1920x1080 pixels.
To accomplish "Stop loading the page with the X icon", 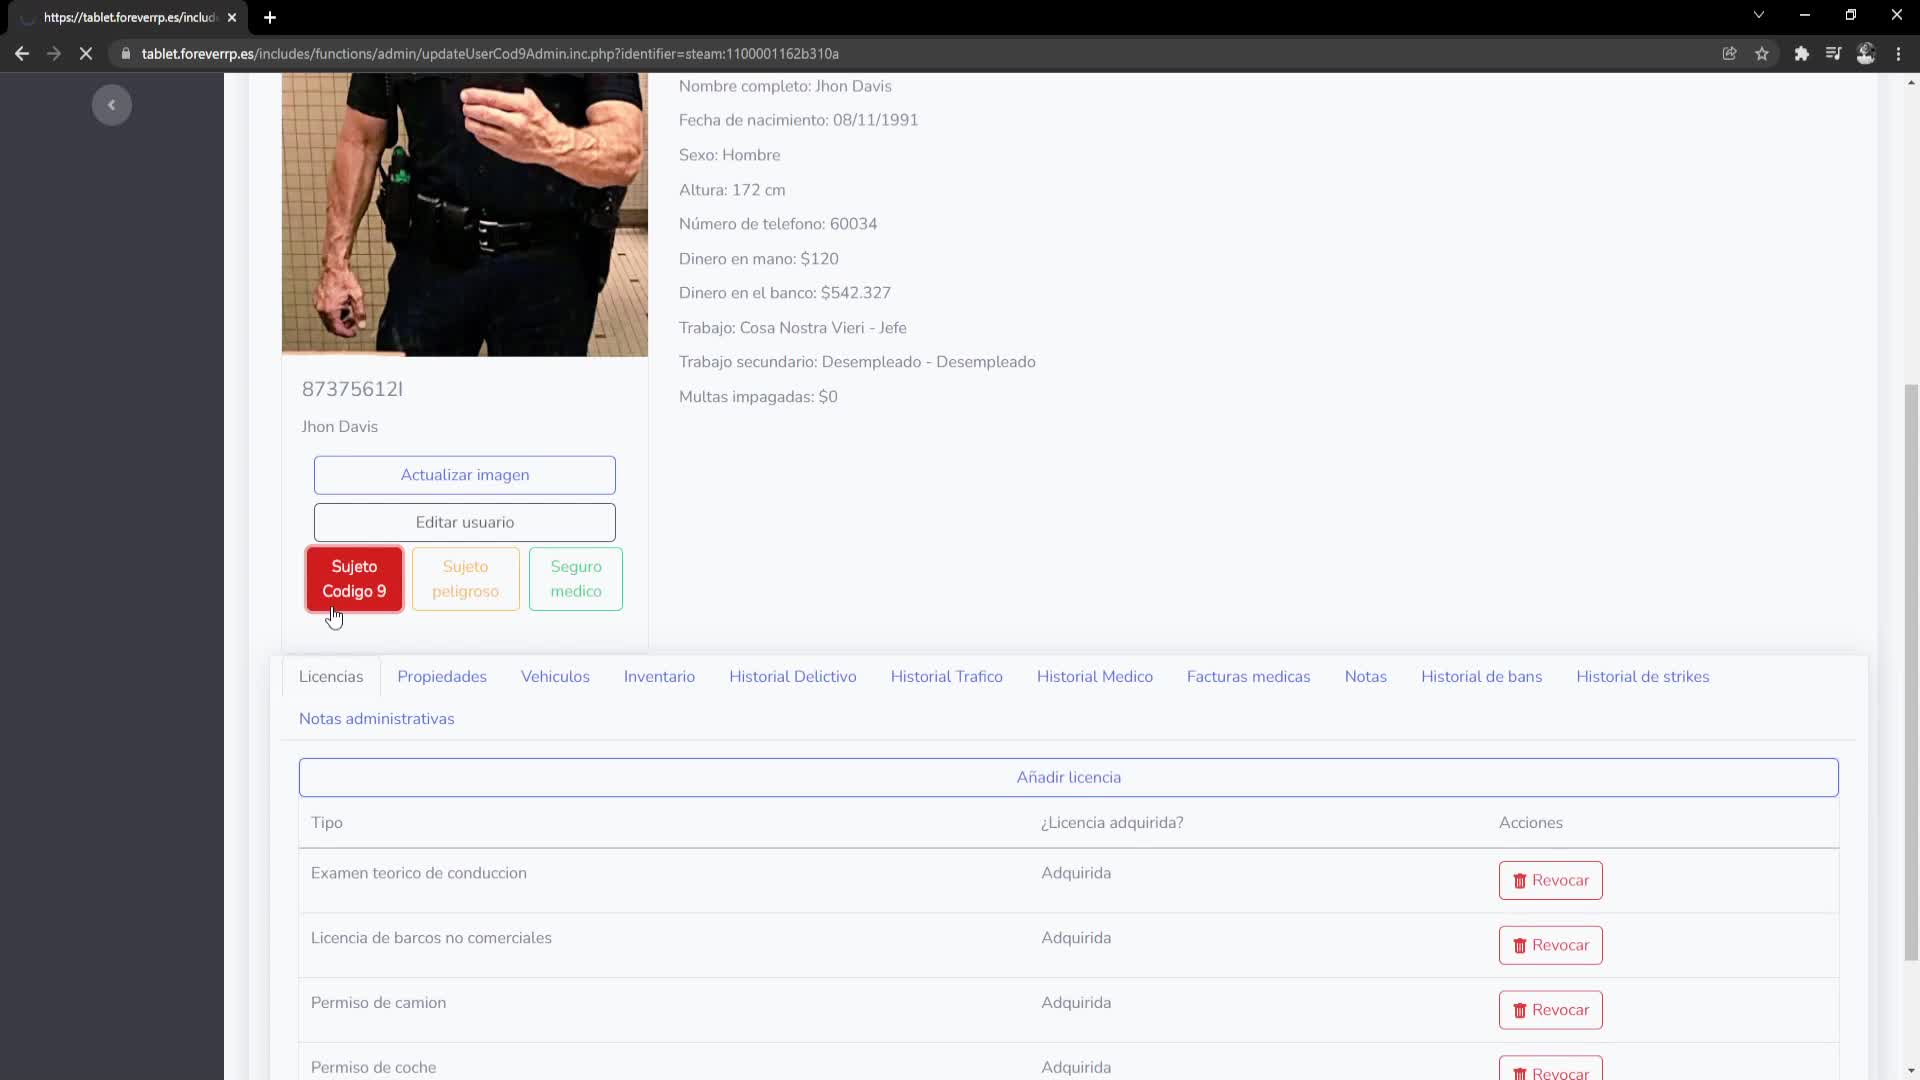I will click(x=86, y=53).
